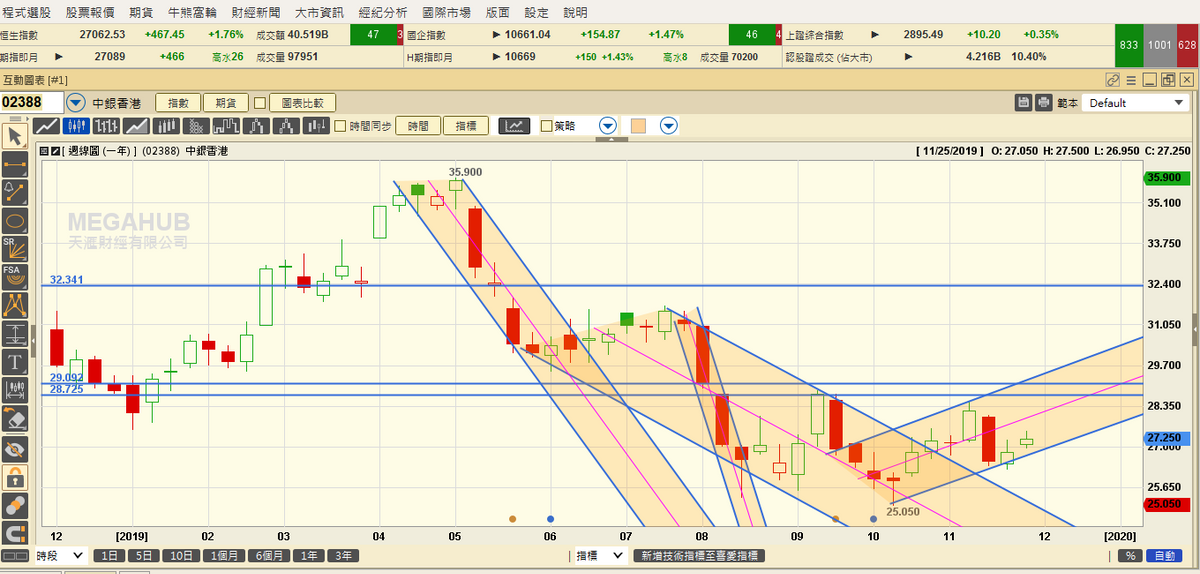Open the 國際市場 menu

[447, 12]
